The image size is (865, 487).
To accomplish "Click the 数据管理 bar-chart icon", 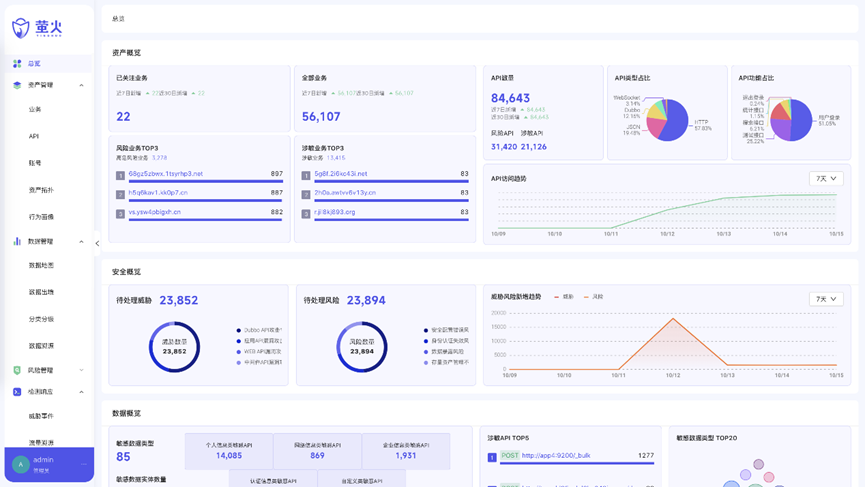I will tap(17, 242).
